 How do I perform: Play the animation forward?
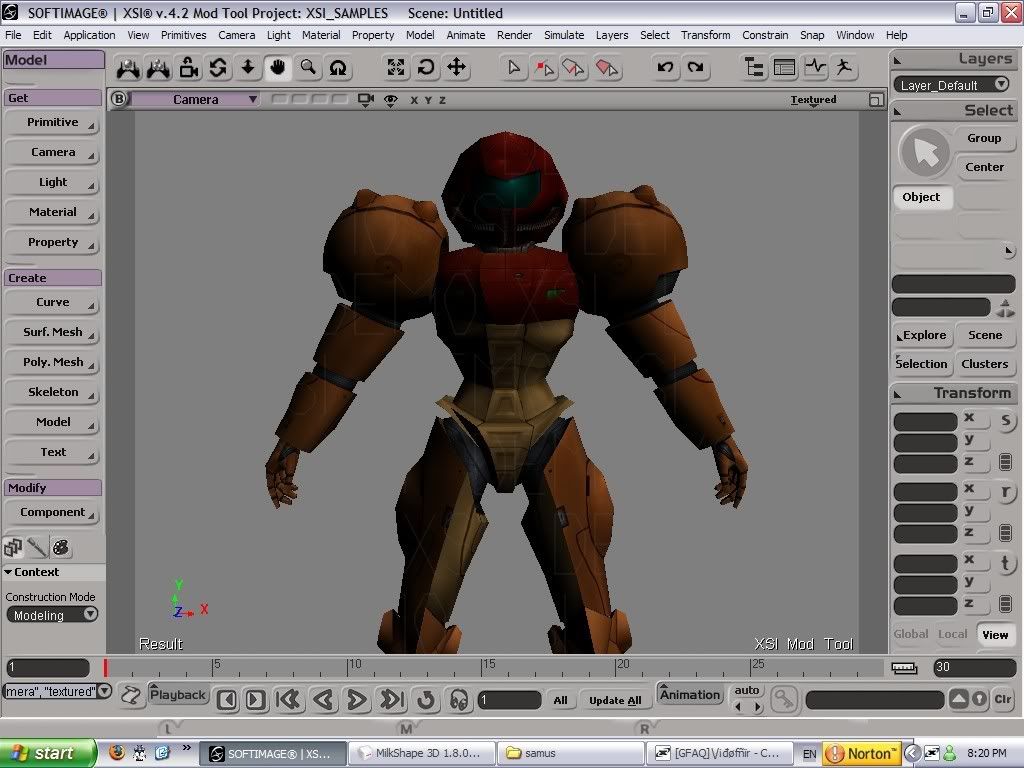tap(357, 700)
